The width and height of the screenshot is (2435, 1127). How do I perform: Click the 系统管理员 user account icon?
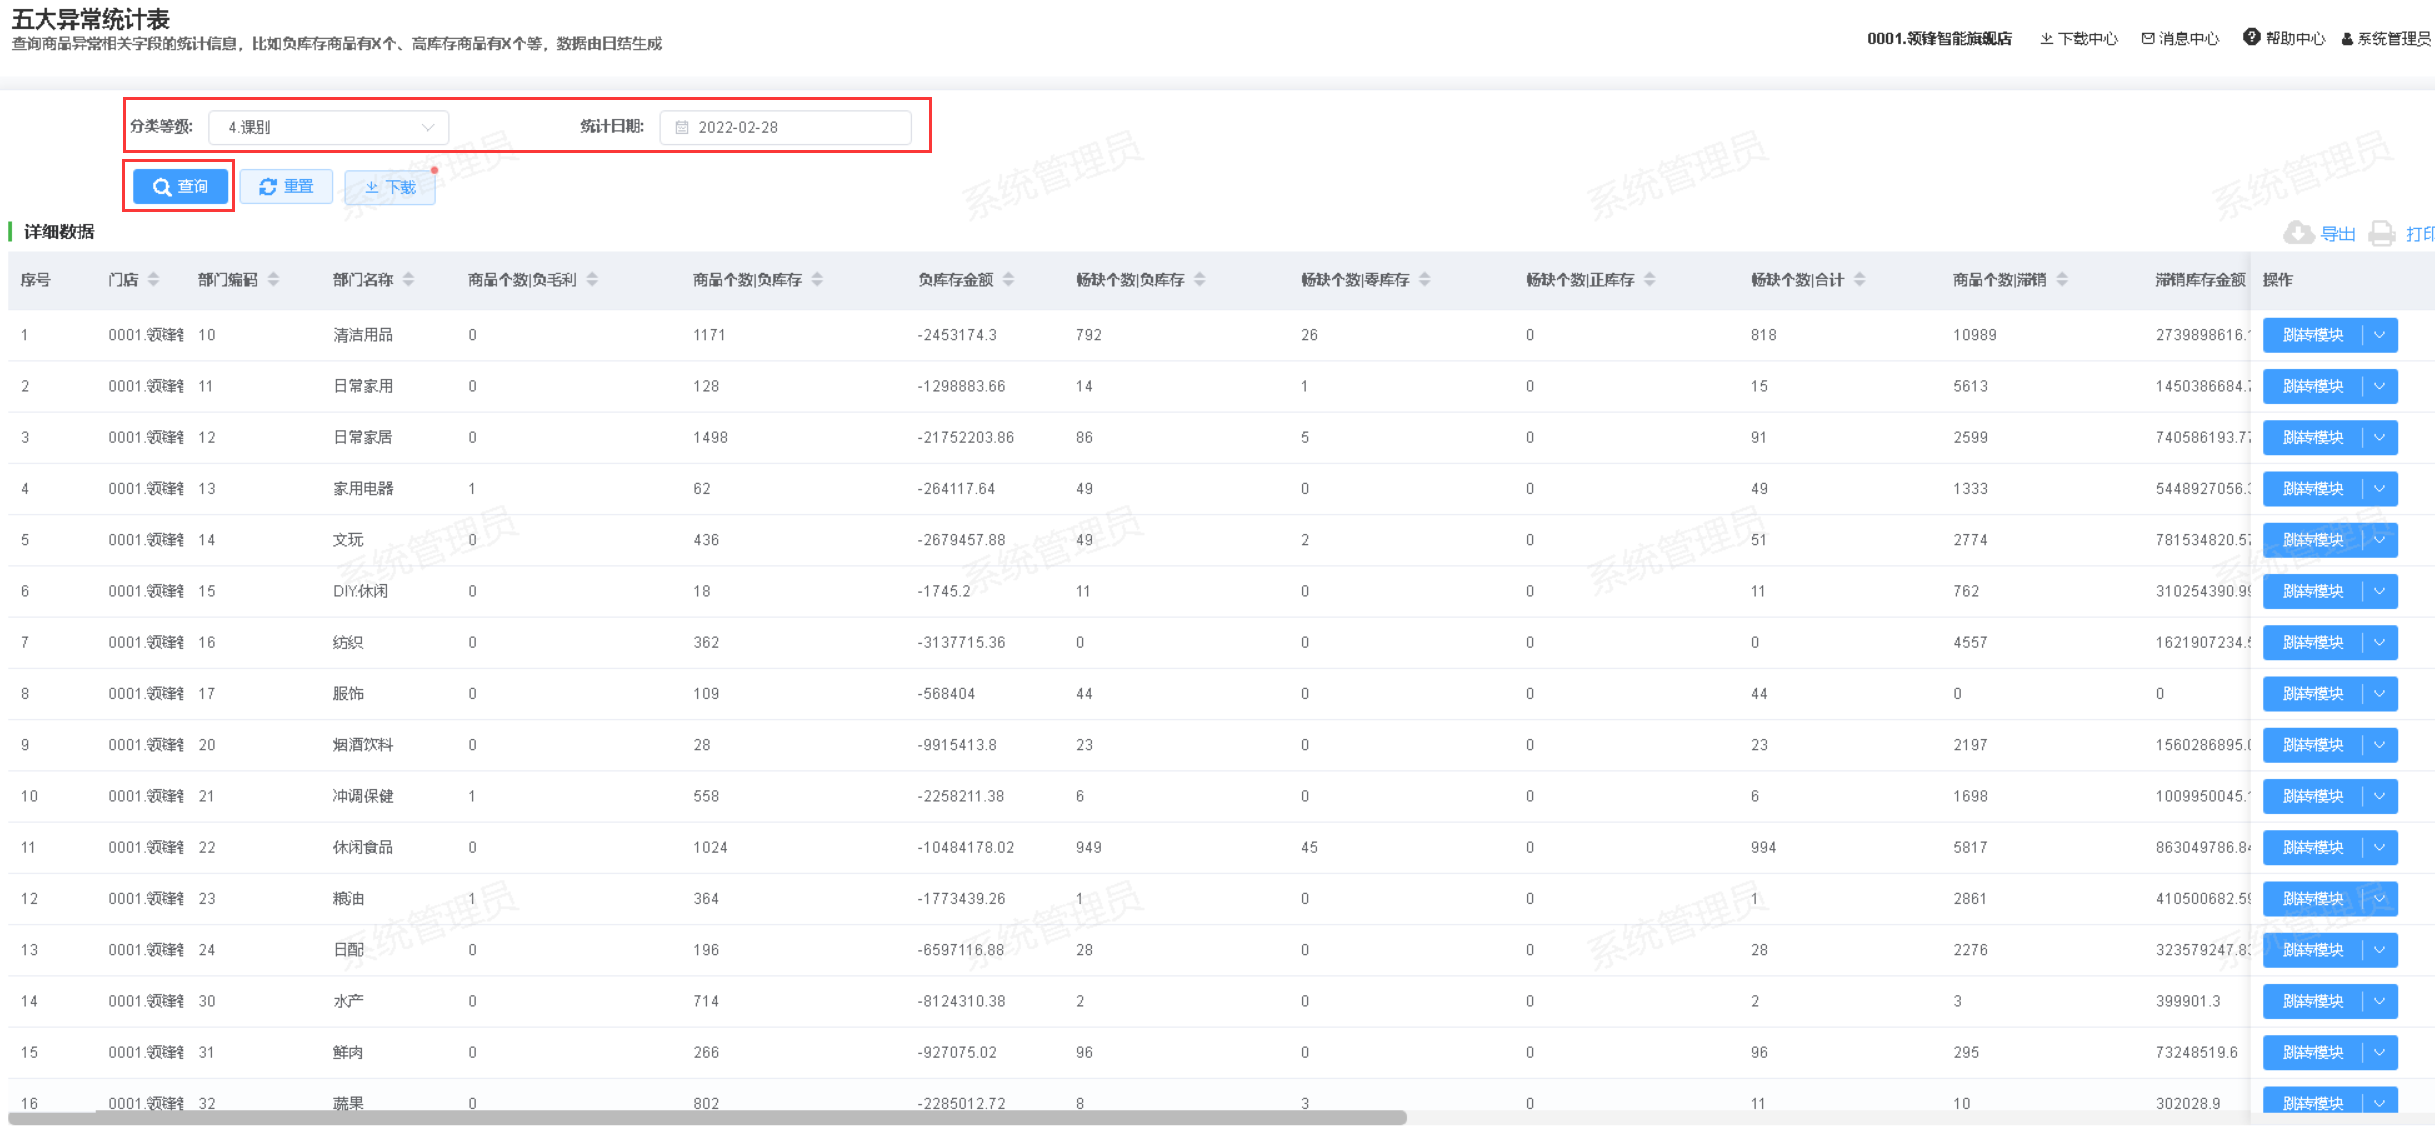(x=2347, y=39)
